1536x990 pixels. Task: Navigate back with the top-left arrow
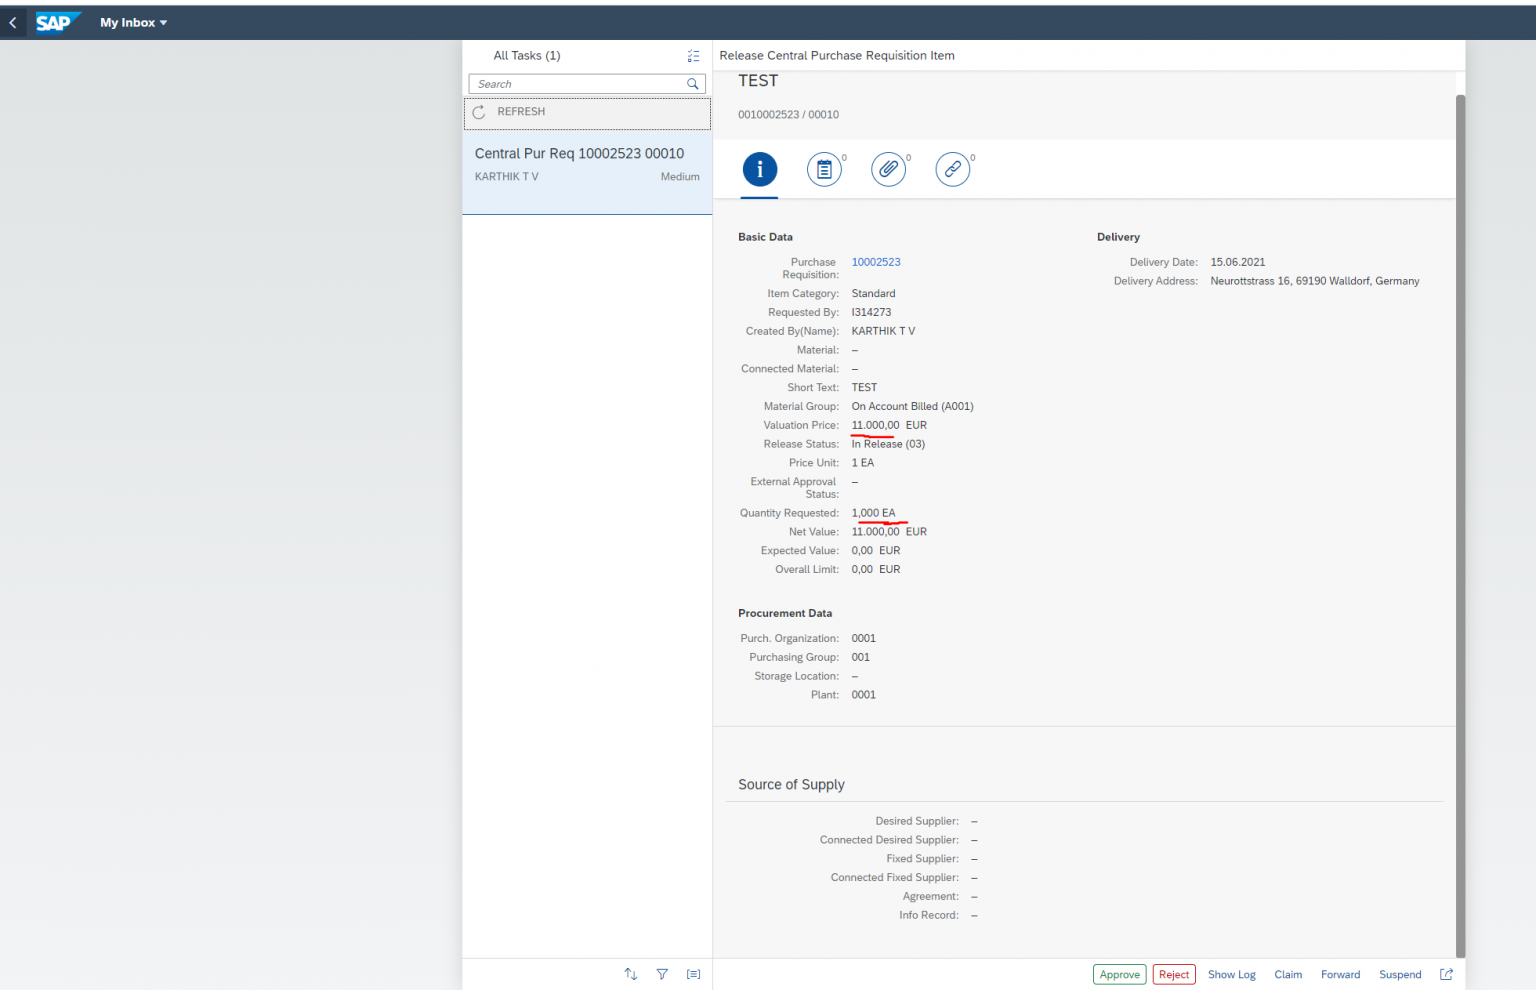point(13,22)
